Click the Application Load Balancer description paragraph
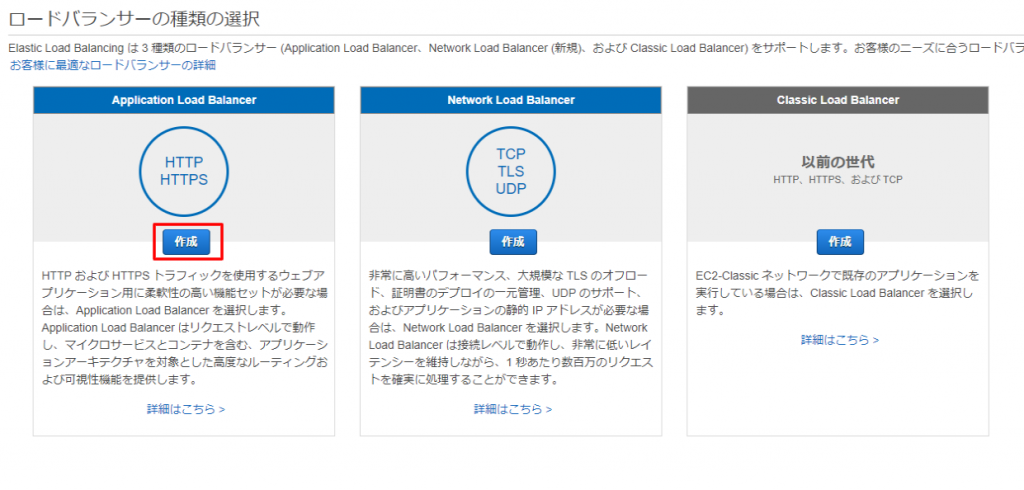Viewport: 1024px width, 490px height. [184, 327]
